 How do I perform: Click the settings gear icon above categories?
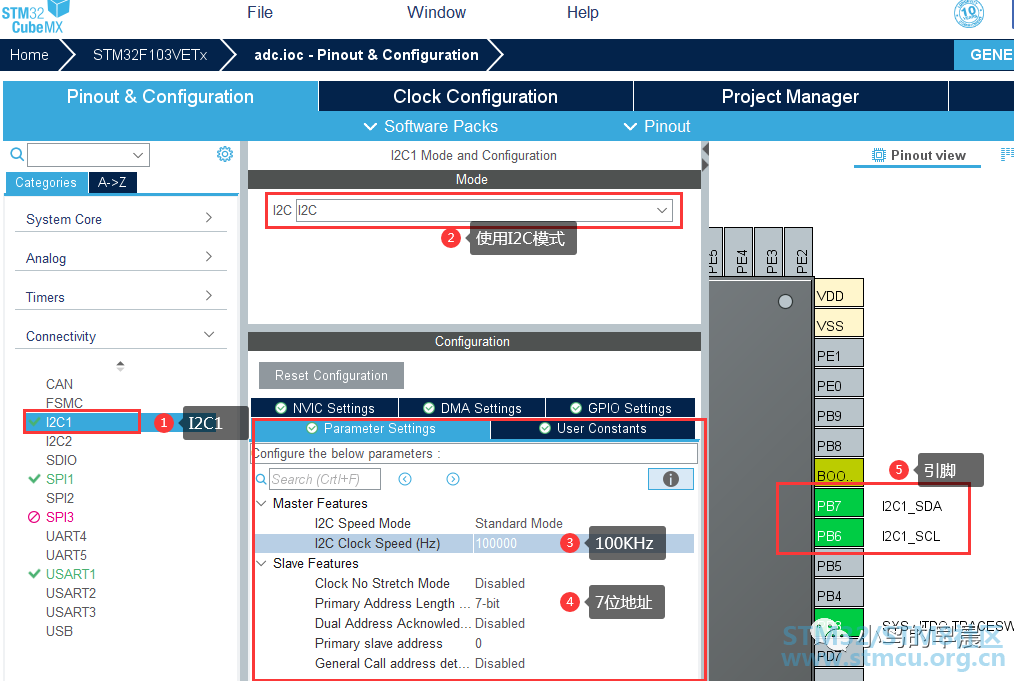[x=224, y=154]
